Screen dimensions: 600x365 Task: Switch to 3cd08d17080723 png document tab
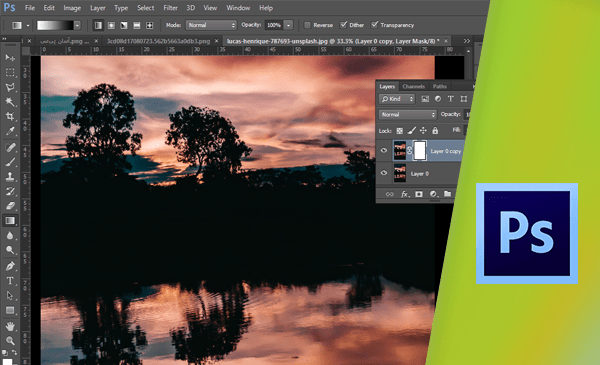click(x=158, y=41)
